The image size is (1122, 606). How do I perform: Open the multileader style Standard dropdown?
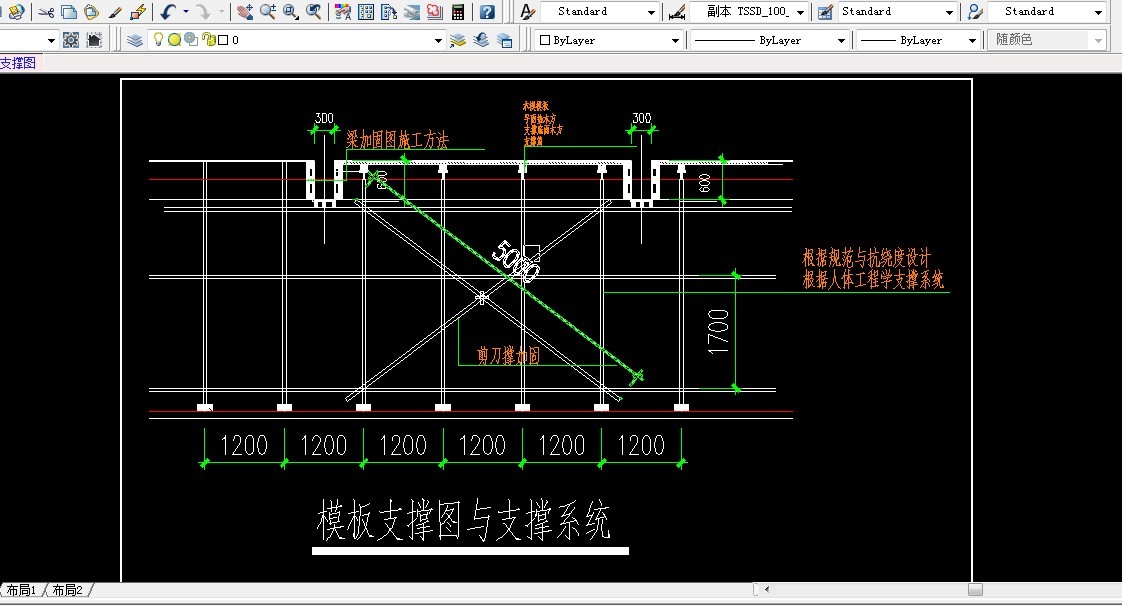click(1099, 12)
